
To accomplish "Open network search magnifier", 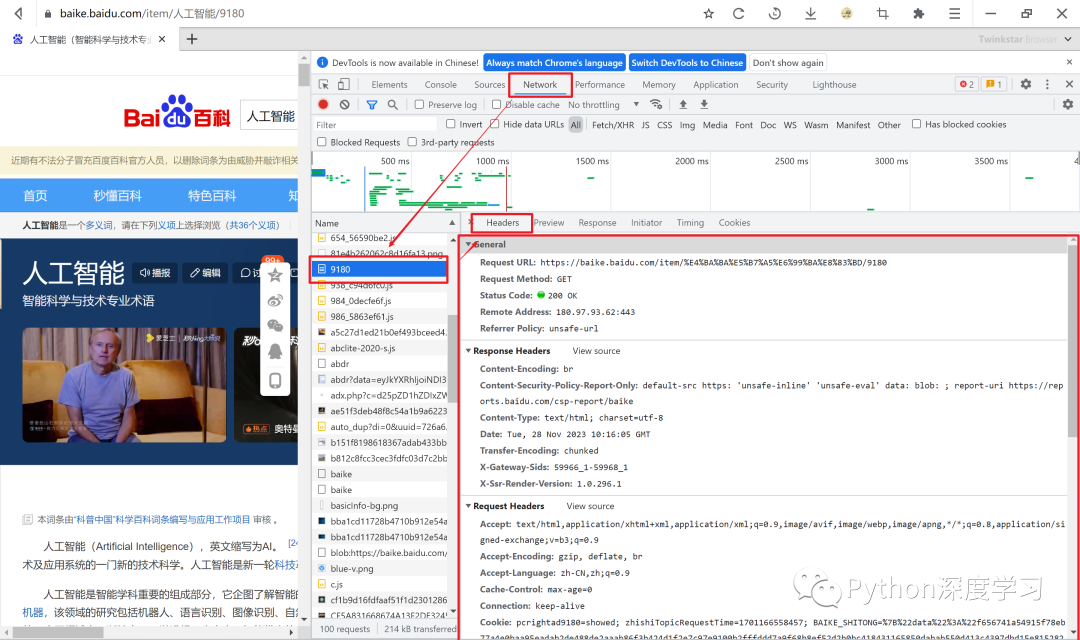I will tap(393, 105).
